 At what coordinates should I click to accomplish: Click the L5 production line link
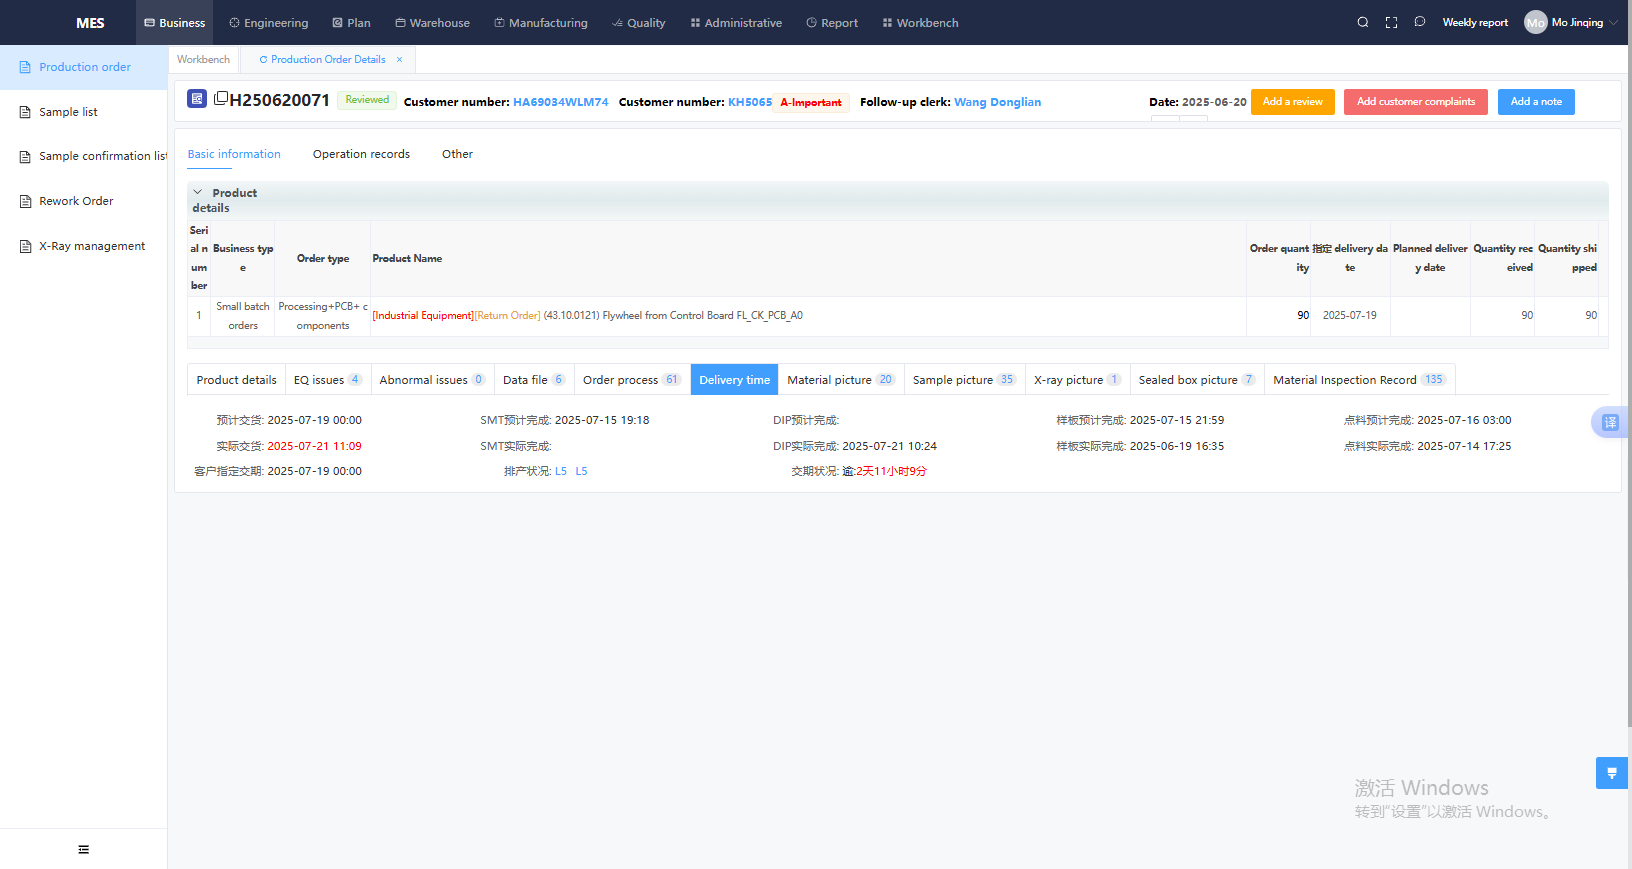pyautogui.click(x=561, y=471)
